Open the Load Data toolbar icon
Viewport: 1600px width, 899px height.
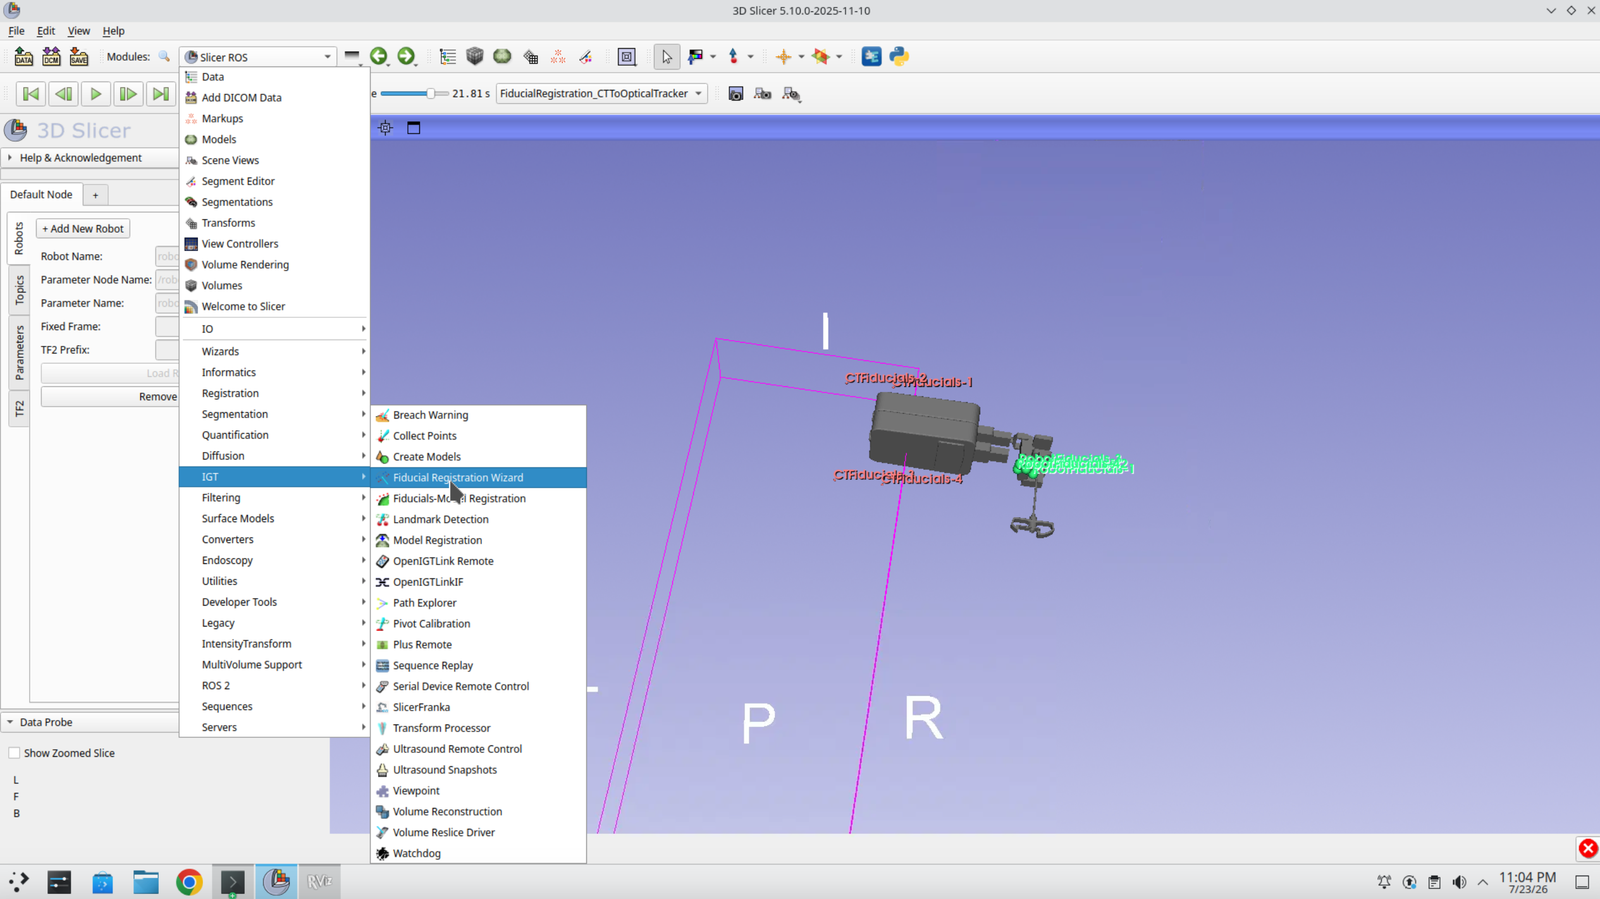point(24,57)
